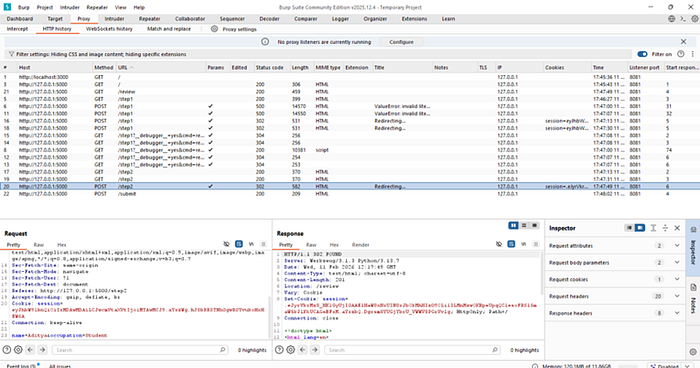This screenshot has width=700, height=368.
Task: Open Response pane hamburger options menu
Action: [x=536, y=244]
